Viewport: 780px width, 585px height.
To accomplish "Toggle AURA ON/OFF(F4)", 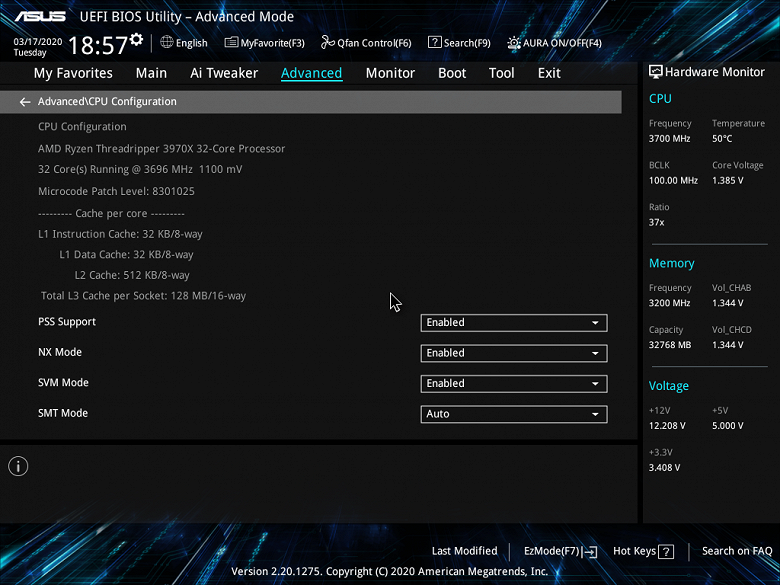I will (x=554, y=43).
